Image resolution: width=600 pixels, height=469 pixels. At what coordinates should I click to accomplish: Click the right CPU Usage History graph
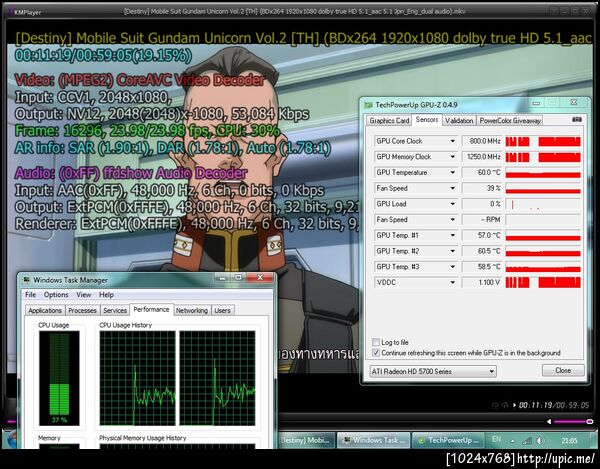(x=217, y=378)
